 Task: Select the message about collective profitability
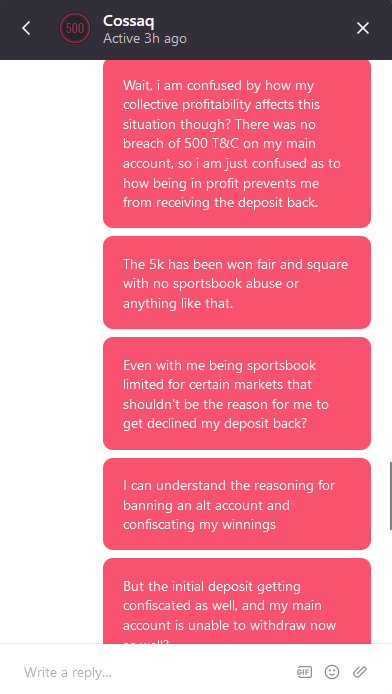[237, 143]
